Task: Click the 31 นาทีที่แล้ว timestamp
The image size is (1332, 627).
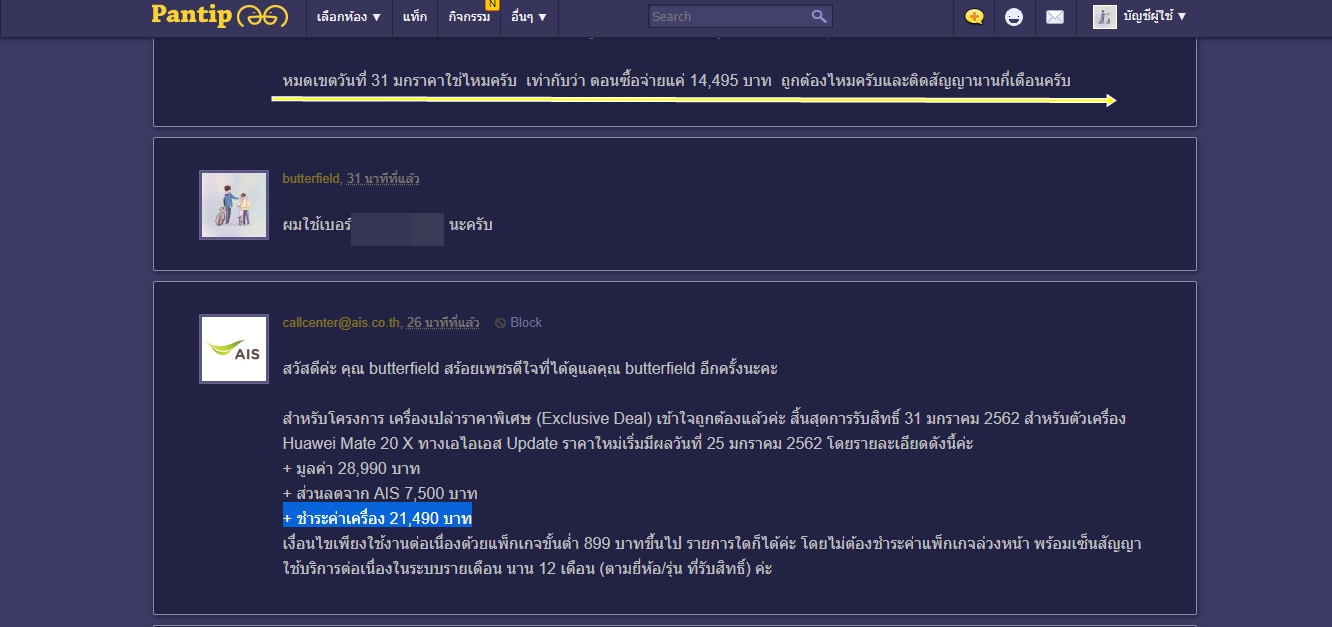Action: point(383,179)
